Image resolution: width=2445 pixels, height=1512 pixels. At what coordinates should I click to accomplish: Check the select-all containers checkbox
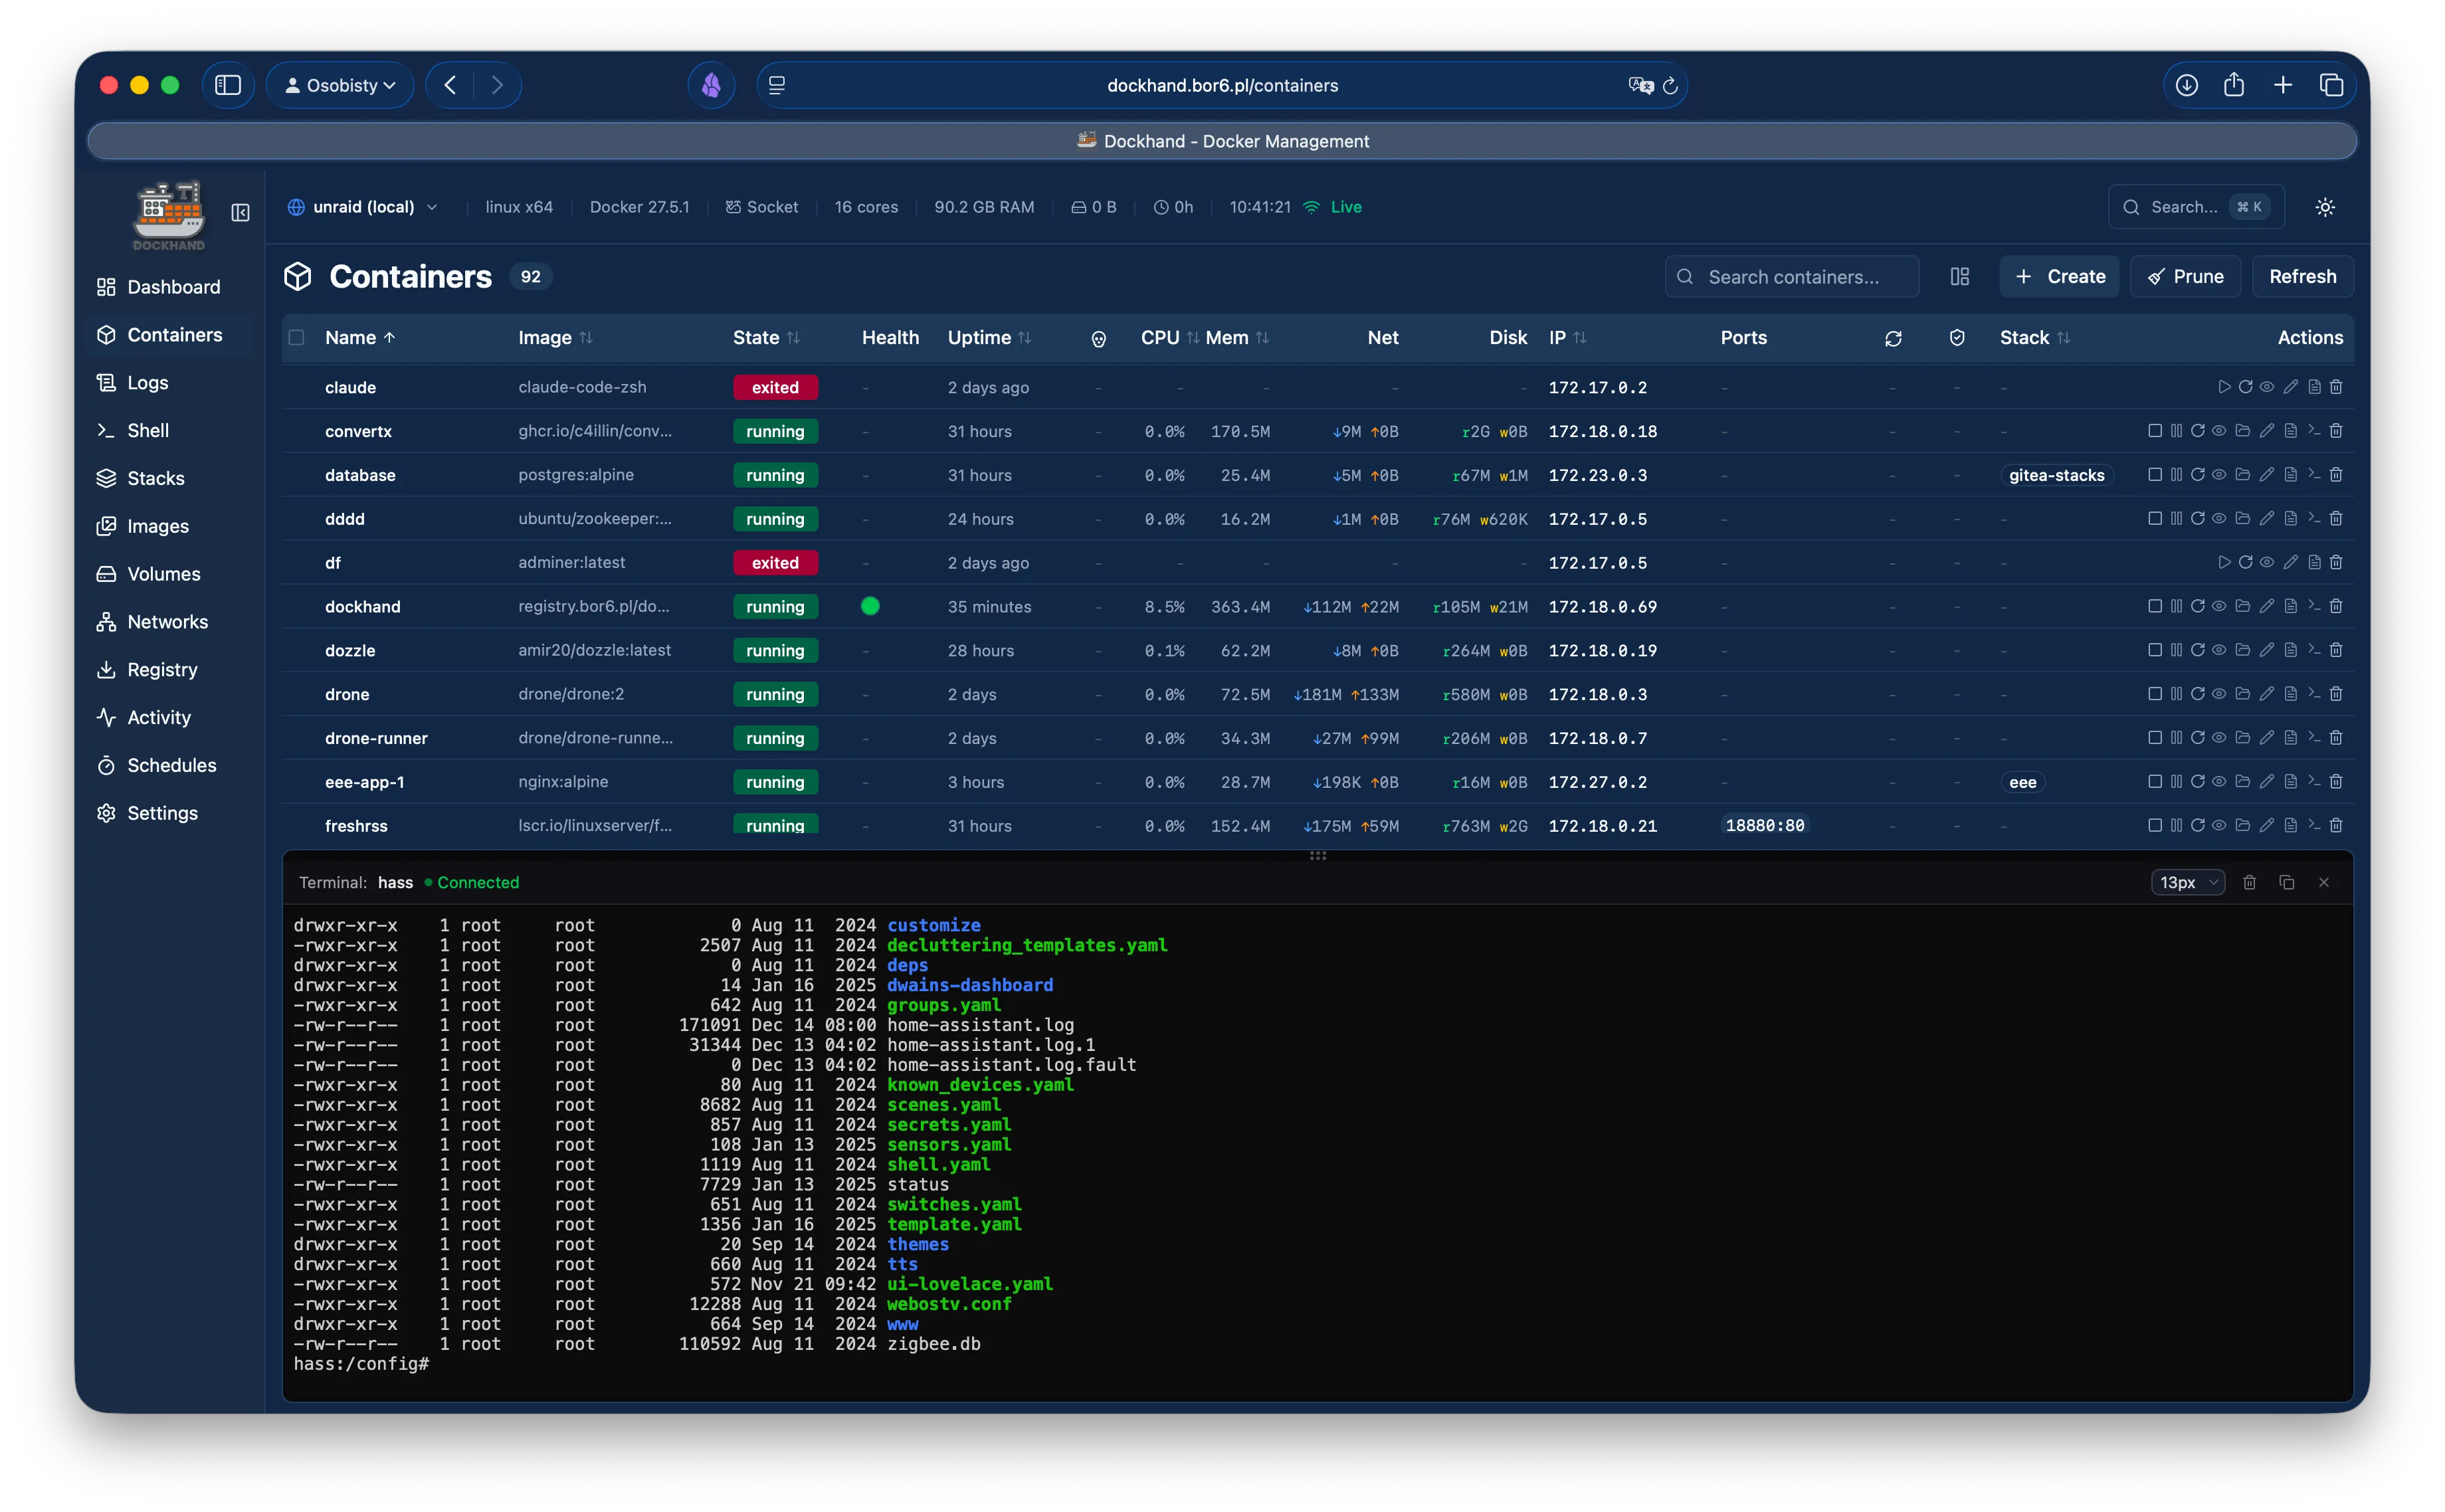297,337
